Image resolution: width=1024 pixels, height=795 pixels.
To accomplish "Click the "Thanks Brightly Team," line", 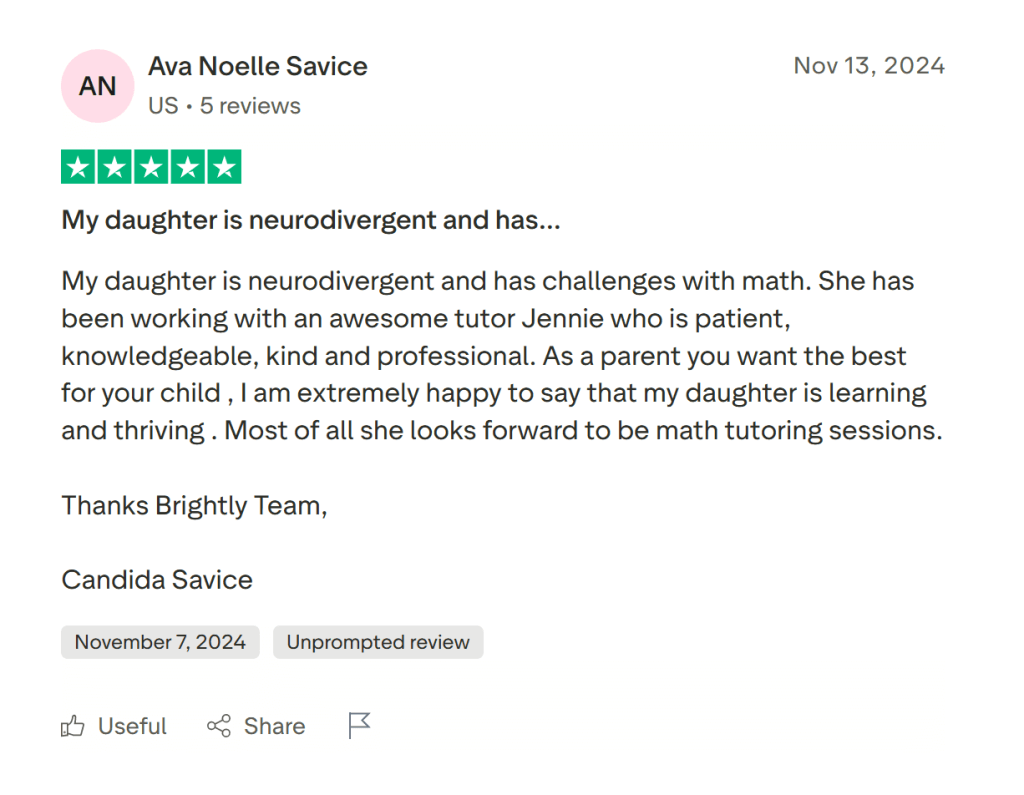I will click(x=194, y=506).
